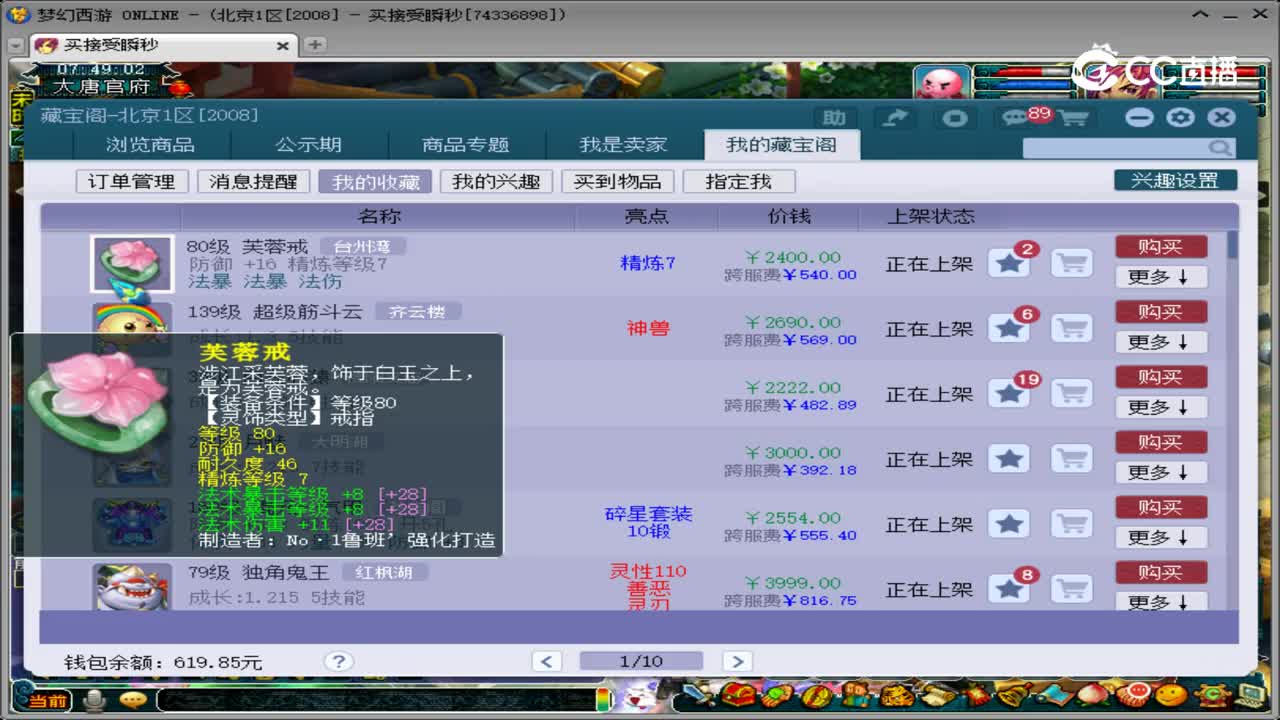Open 指定我 sub-tab
Viewport: 1280px width, 720px height.
(x=738, y=182)
